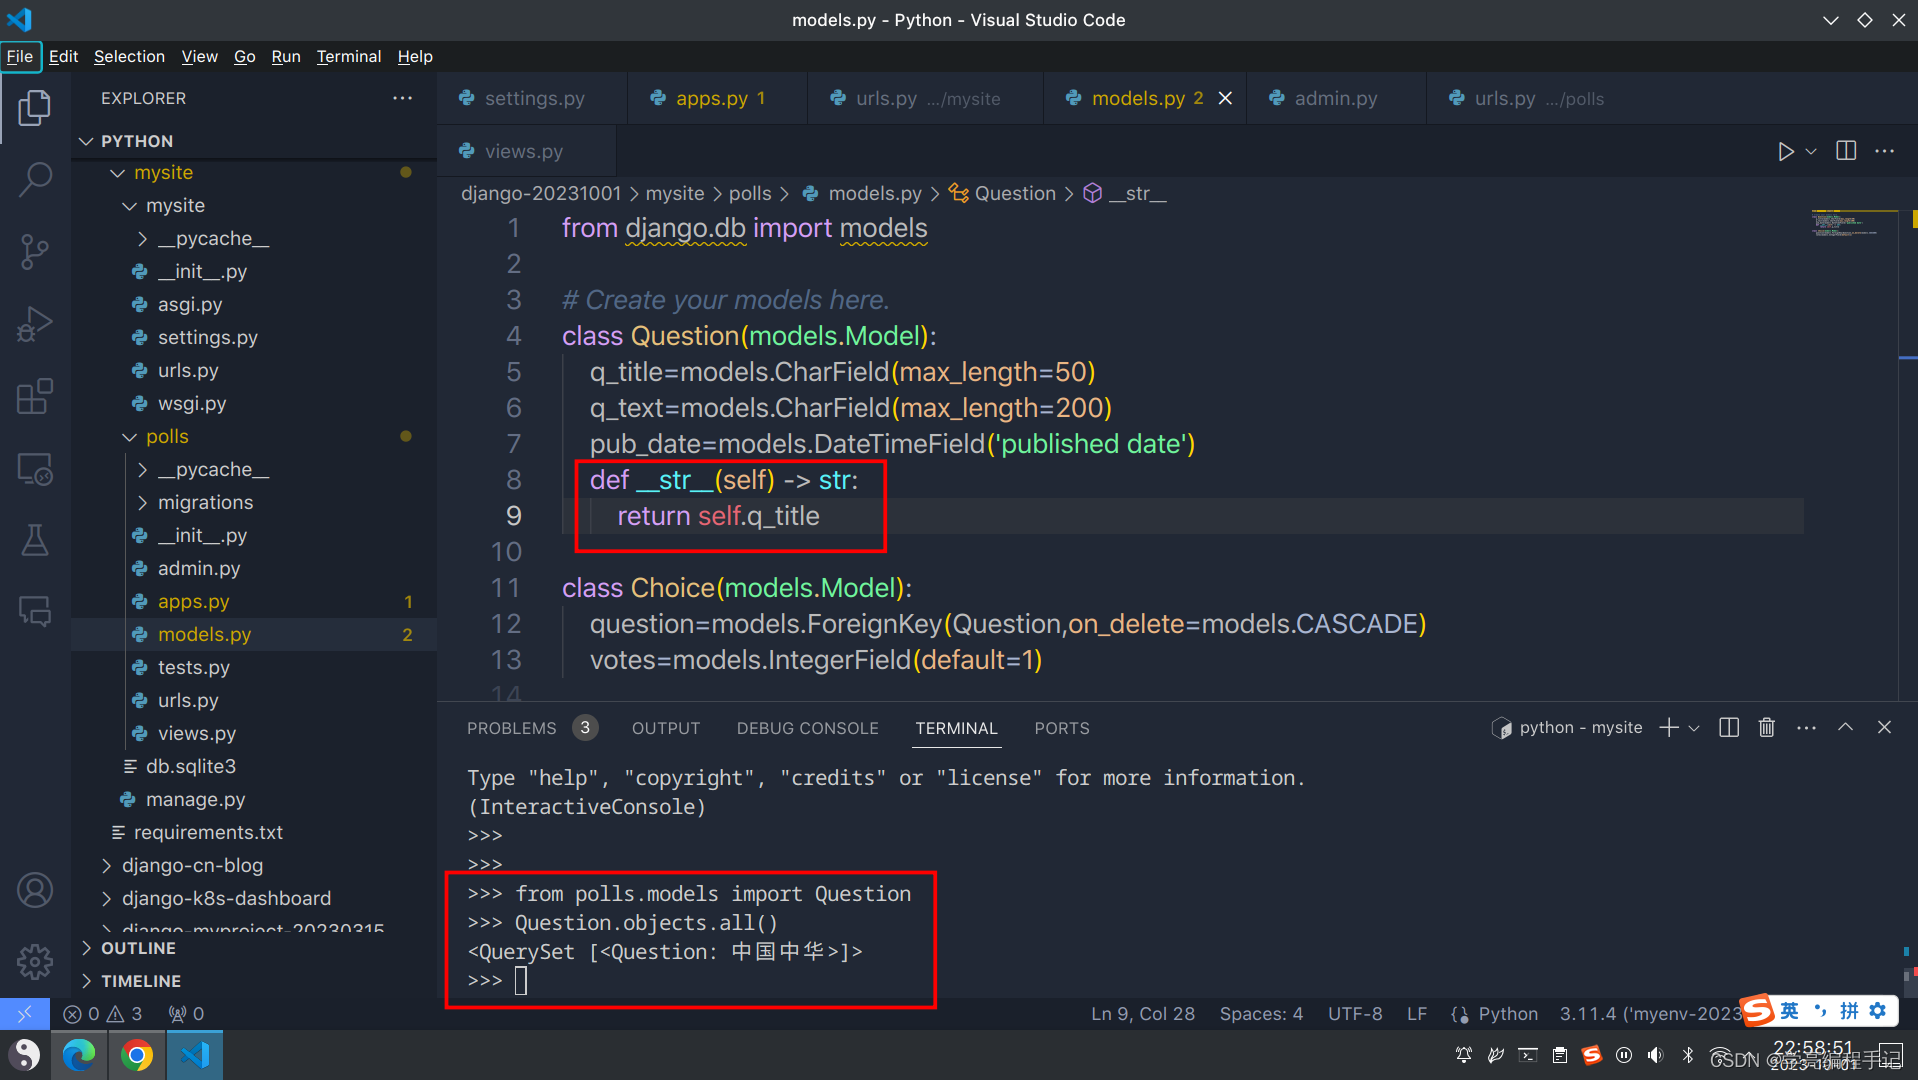Image resolution: width=1918 pixels, height=1080 pixels.
Task: Expand the django-cn-blog folder
Action: tap(192, 866)
